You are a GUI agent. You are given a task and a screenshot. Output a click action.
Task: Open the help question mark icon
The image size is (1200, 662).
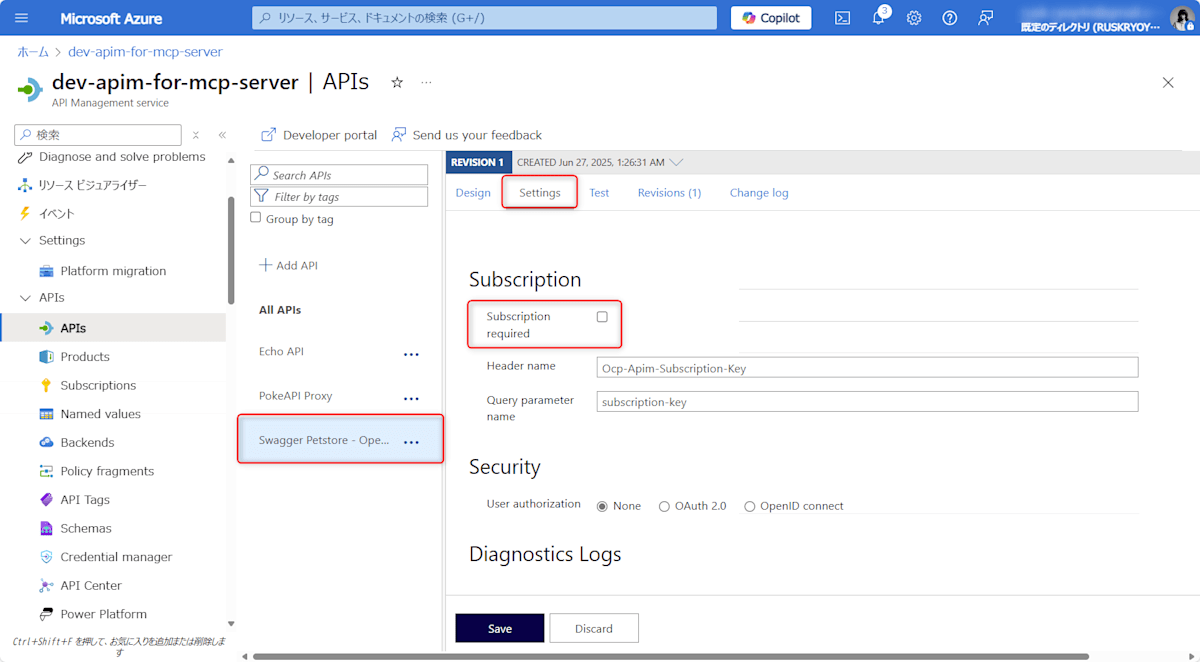(x=950, y=18)
